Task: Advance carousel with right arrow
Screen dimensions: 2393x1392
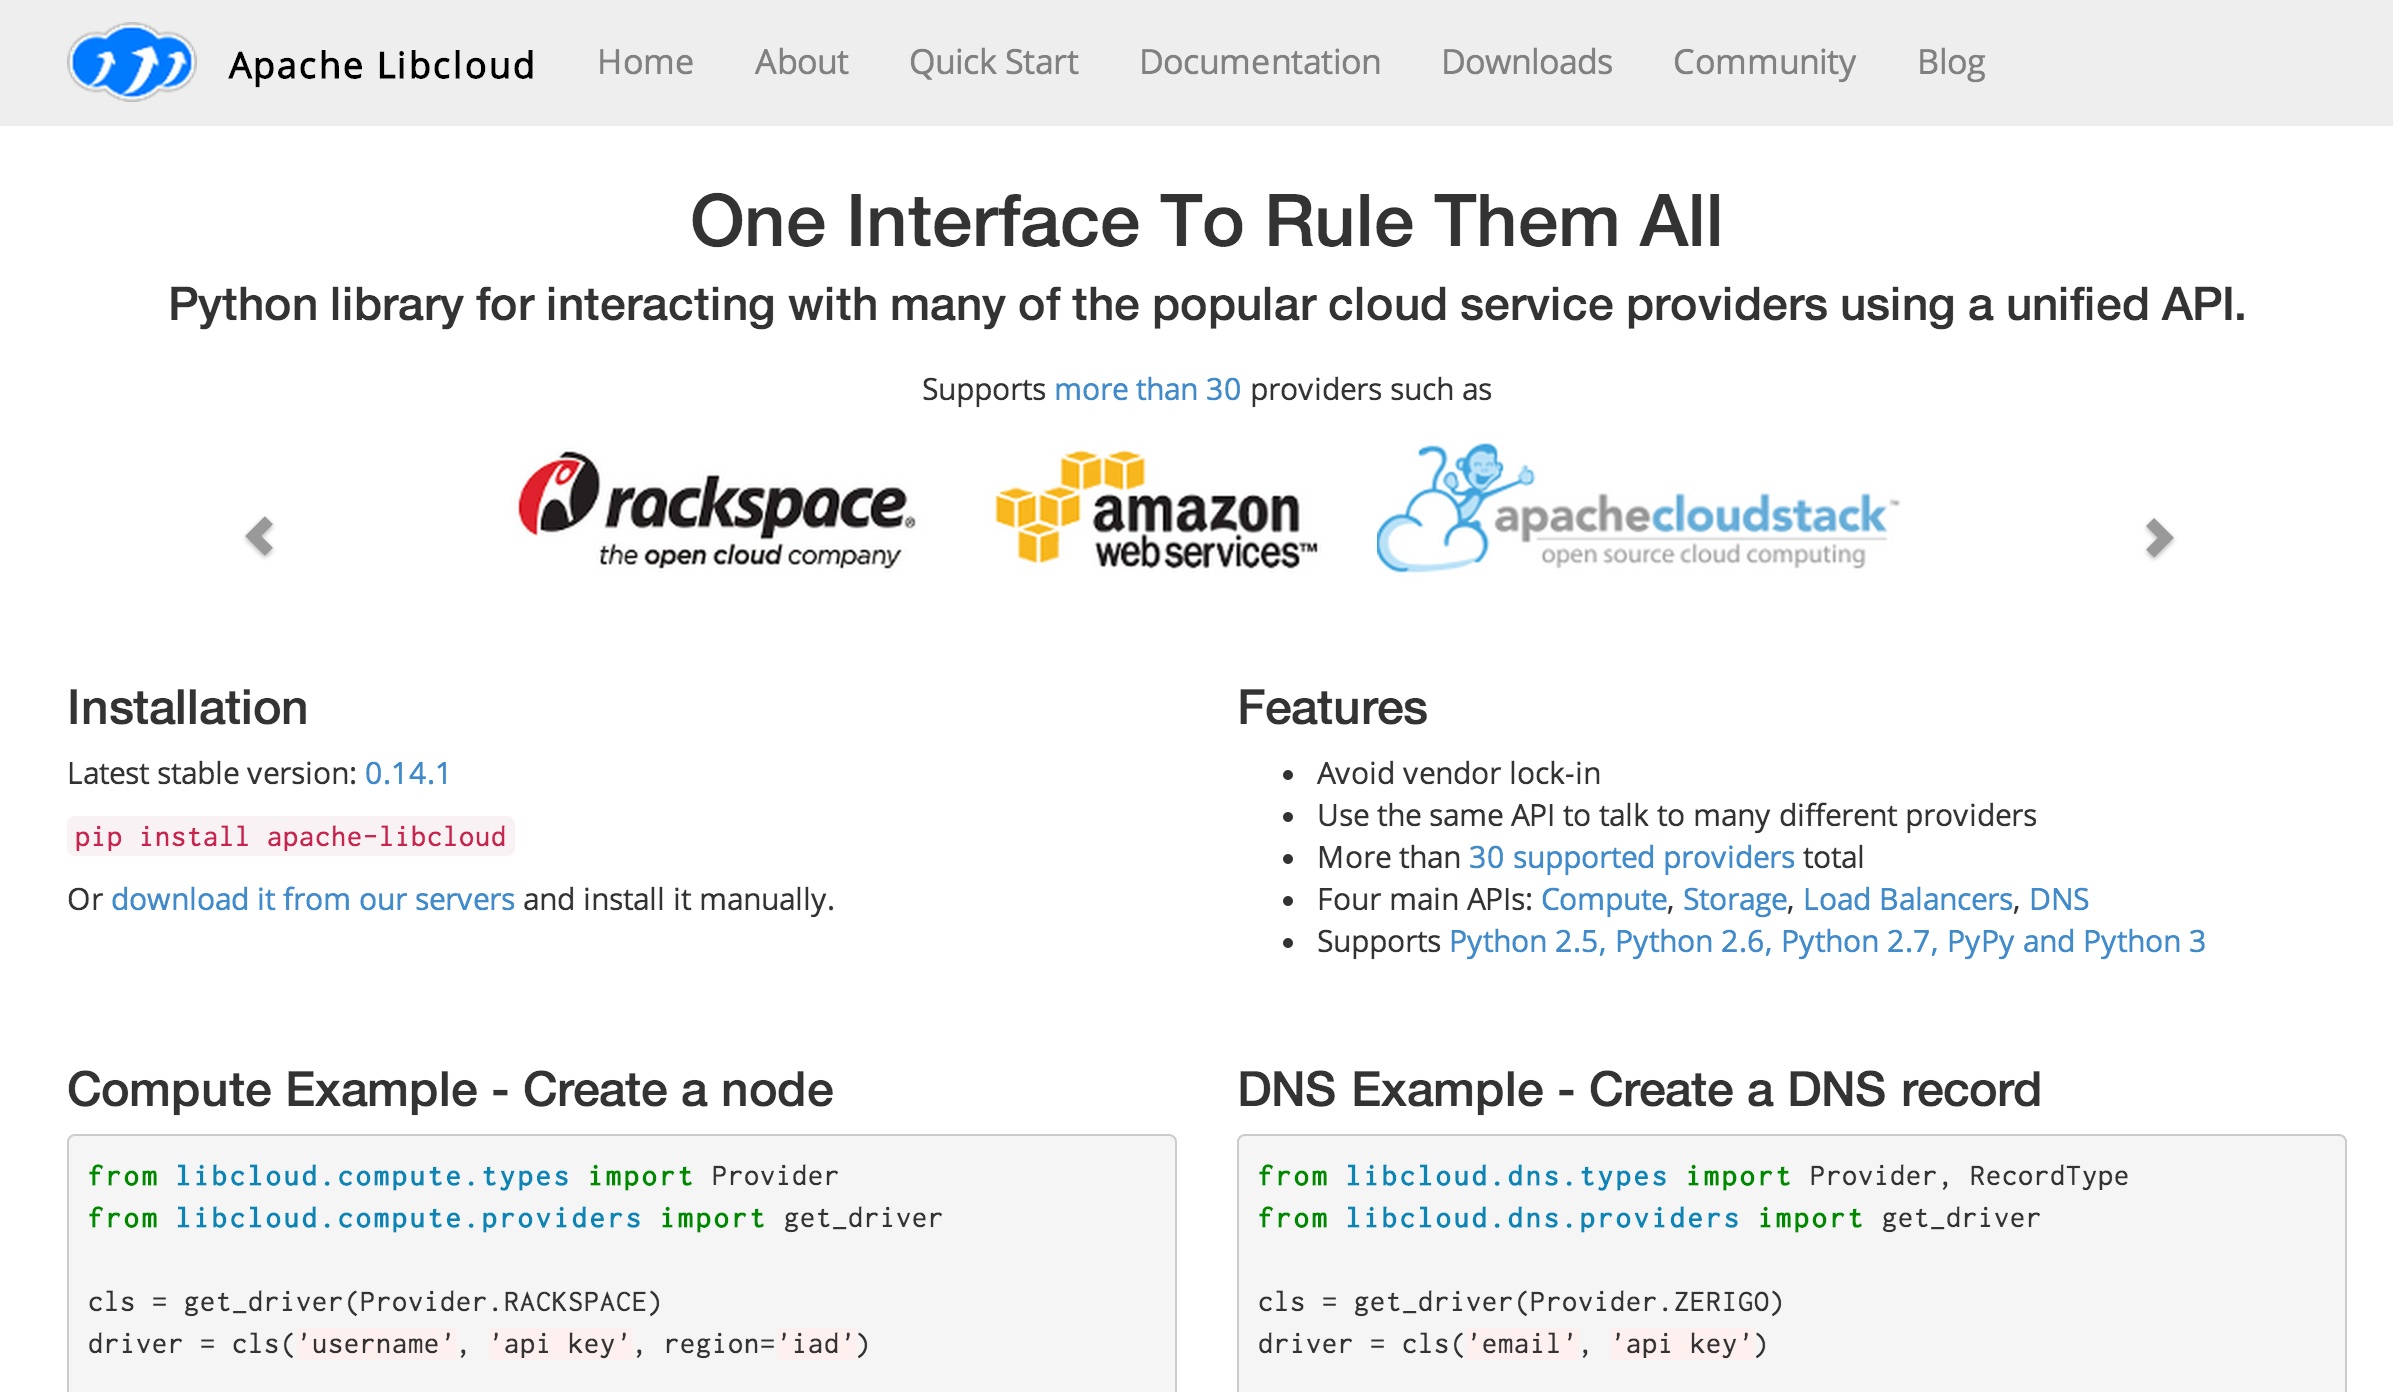Action: pos(2159,538)
